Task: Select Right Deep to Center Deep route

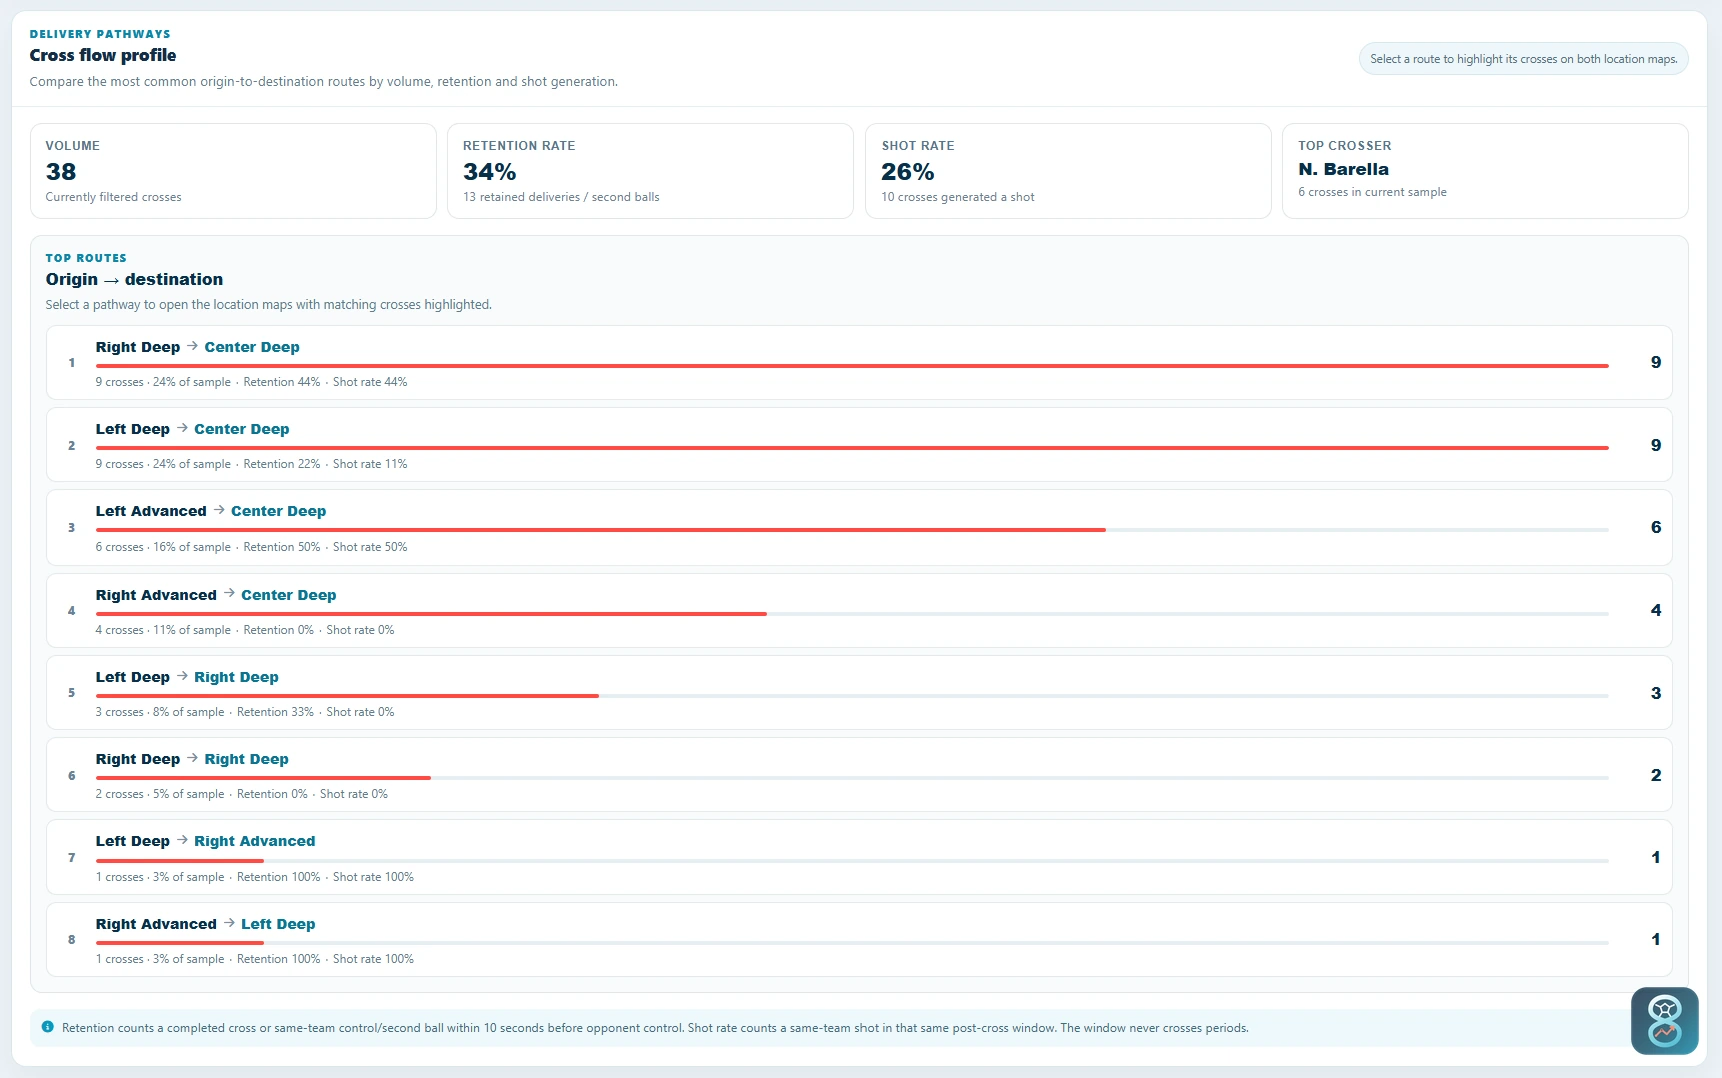Action: coord(859,363)
